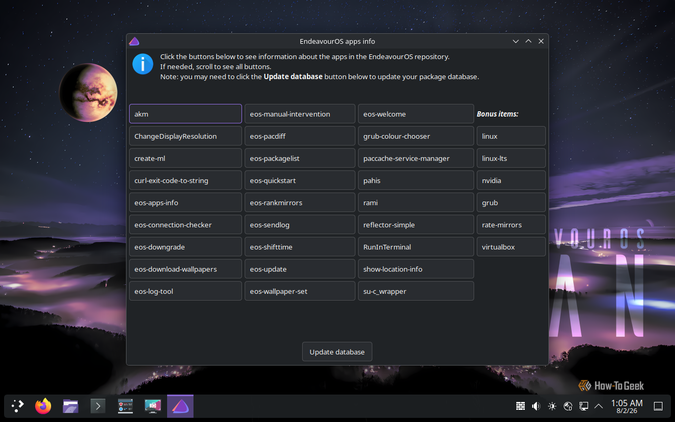Click the eos-rankmirrors button
This screenshot has width=675, height=422.
(300, 203)
